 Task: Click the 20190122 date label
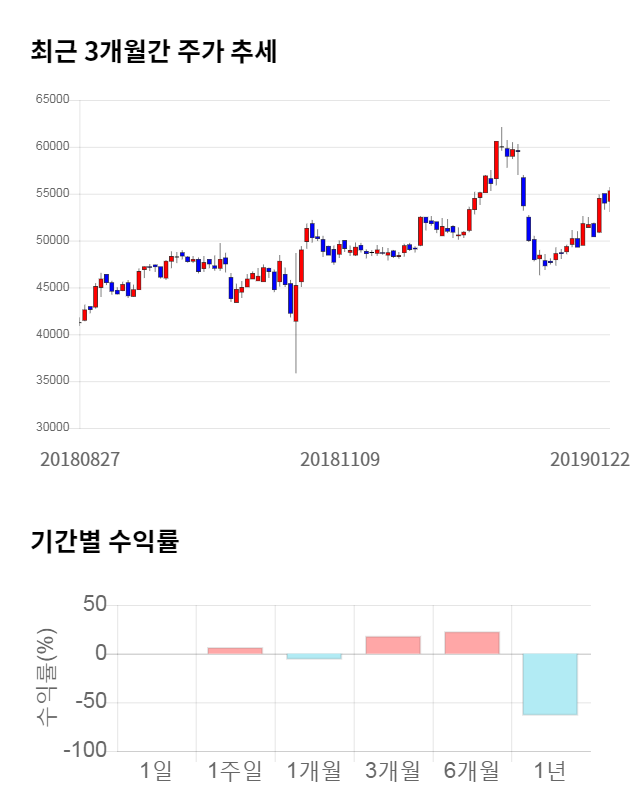click(590, 459)
